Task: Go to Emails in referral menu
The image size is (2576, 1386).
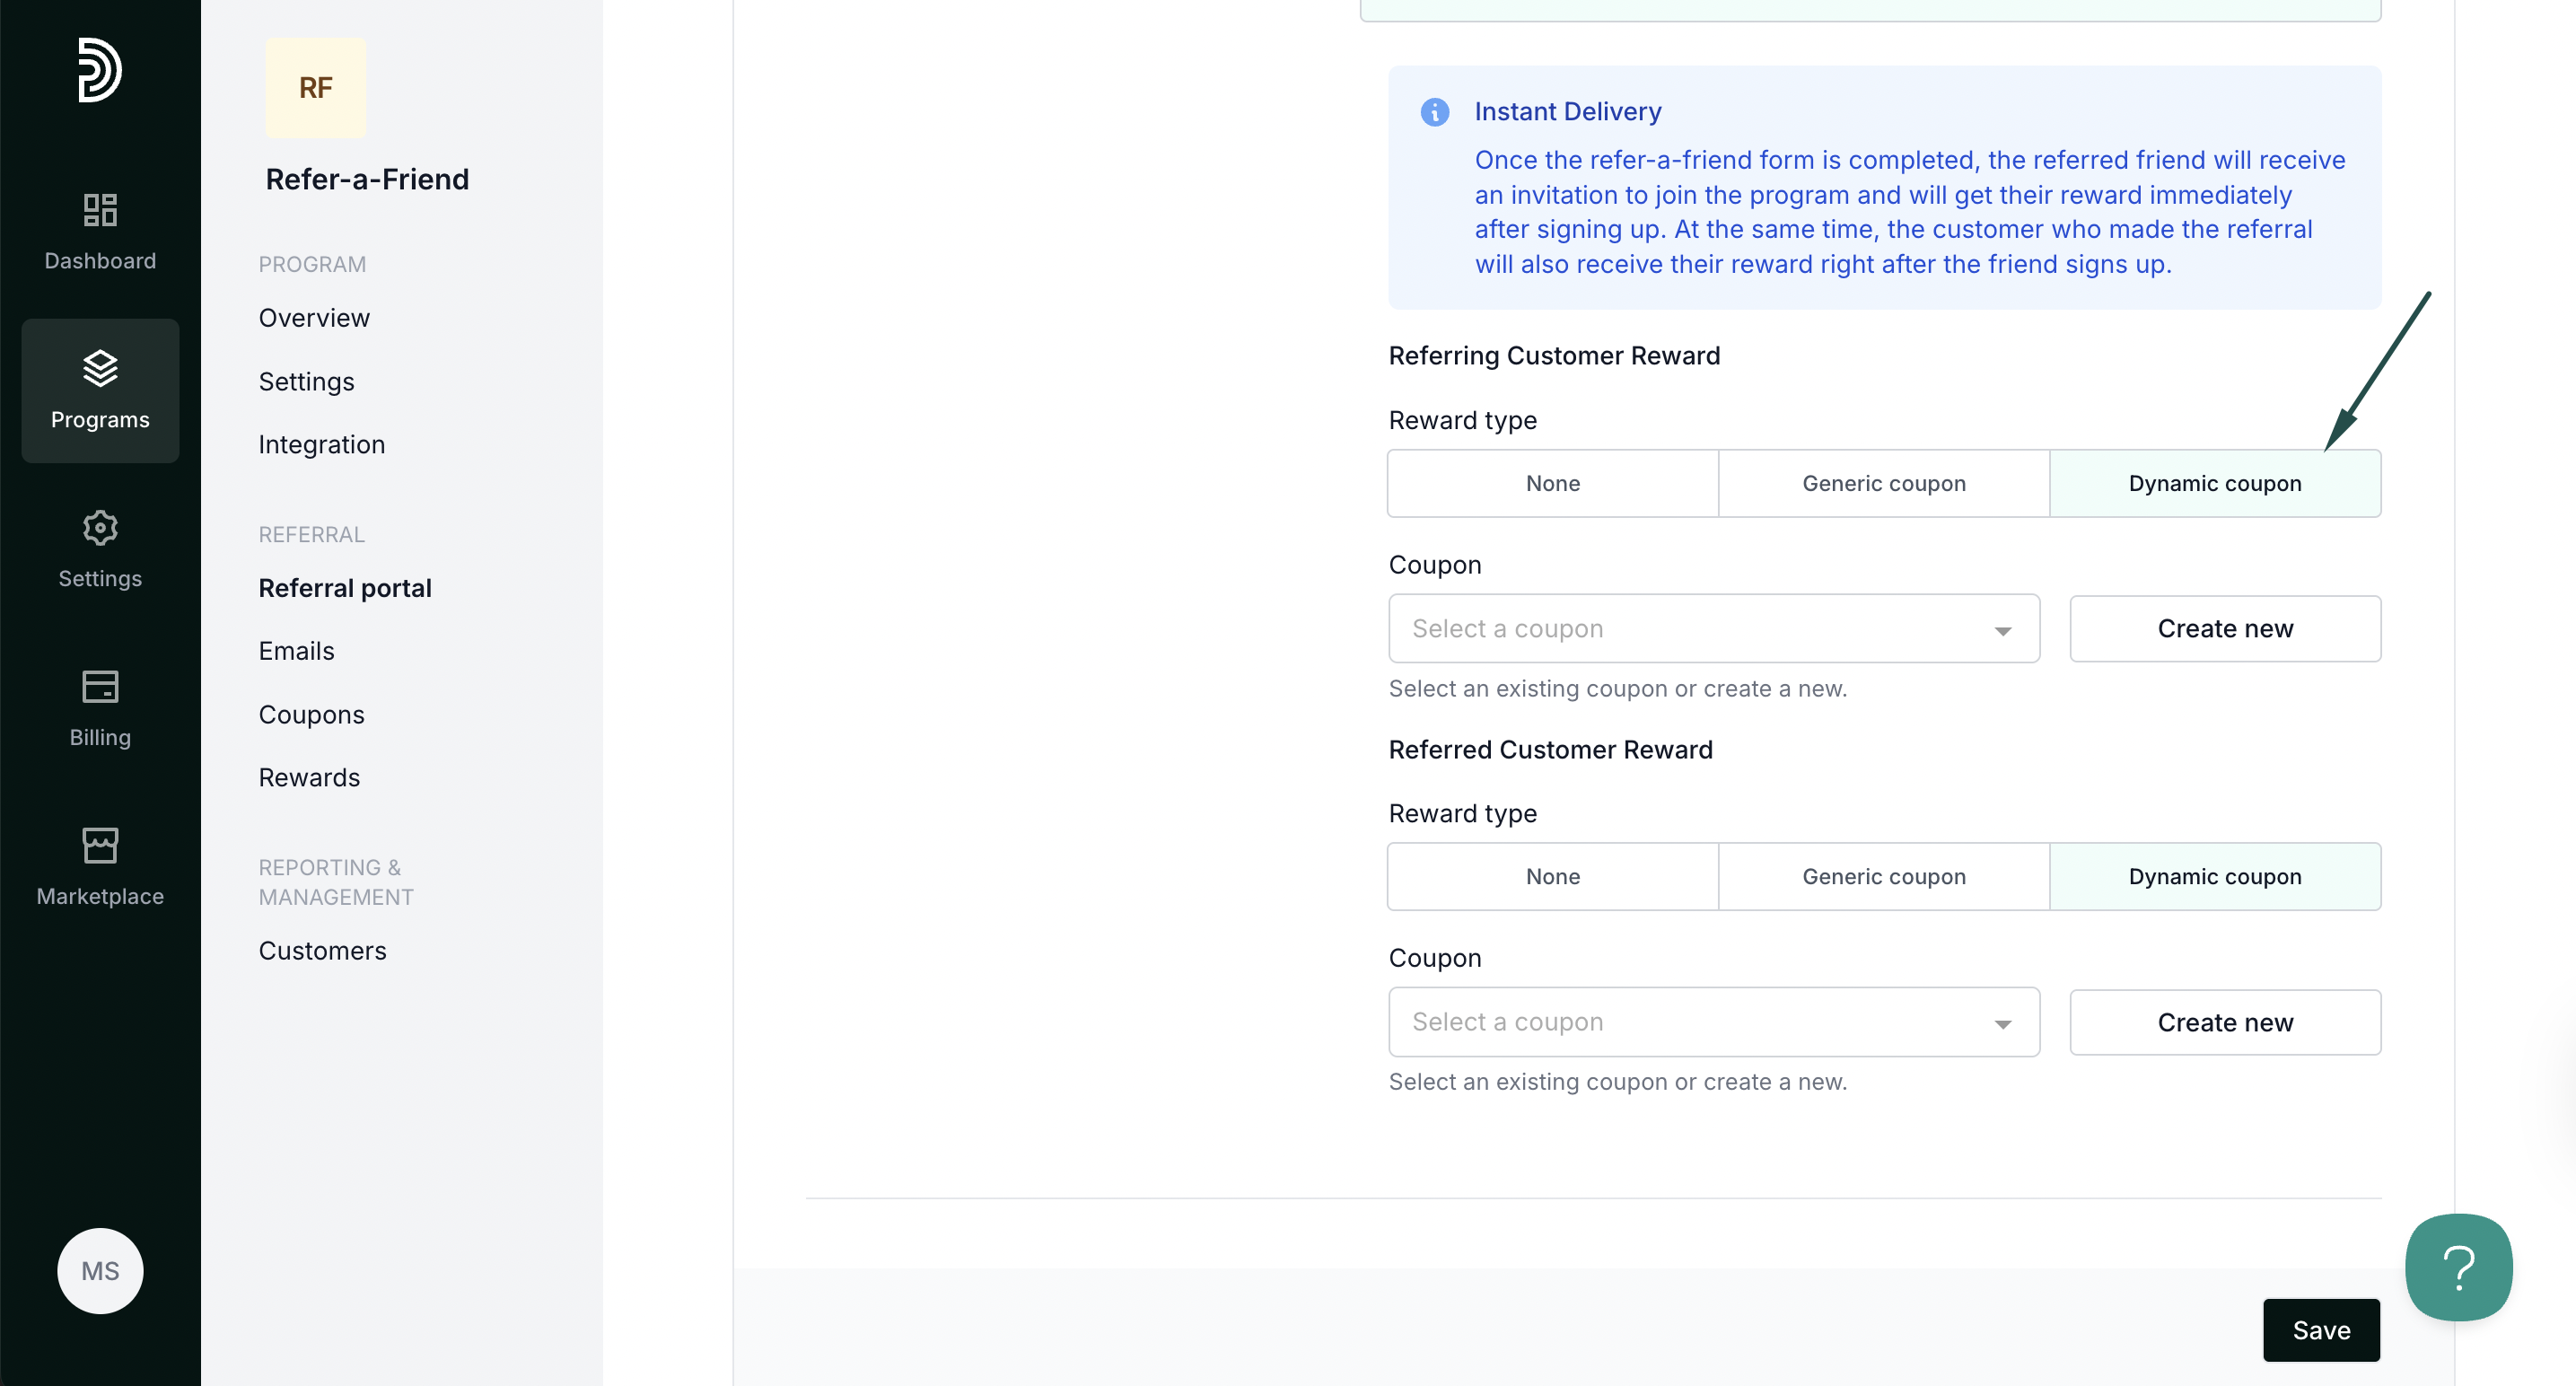Action: (296, 651)
